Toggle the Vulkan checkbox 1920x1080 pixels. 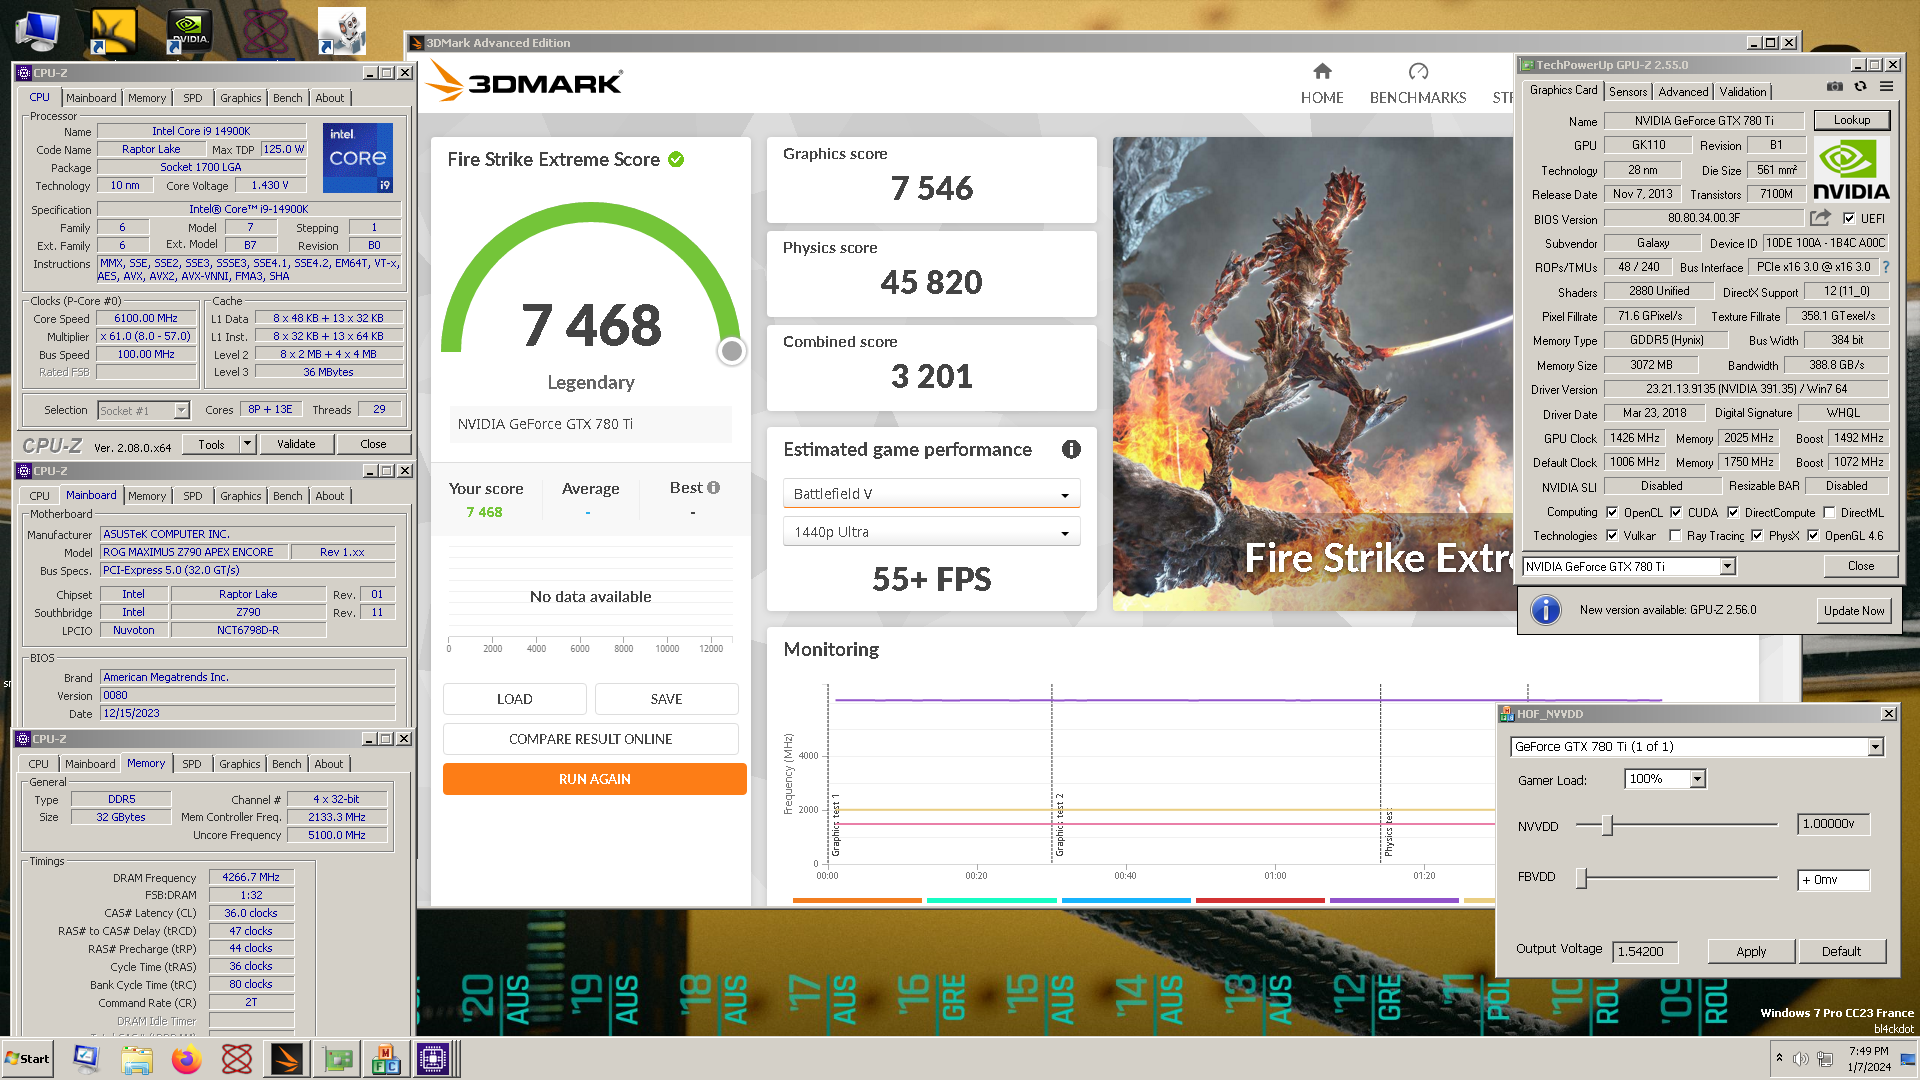click(x=1612, y=535)
